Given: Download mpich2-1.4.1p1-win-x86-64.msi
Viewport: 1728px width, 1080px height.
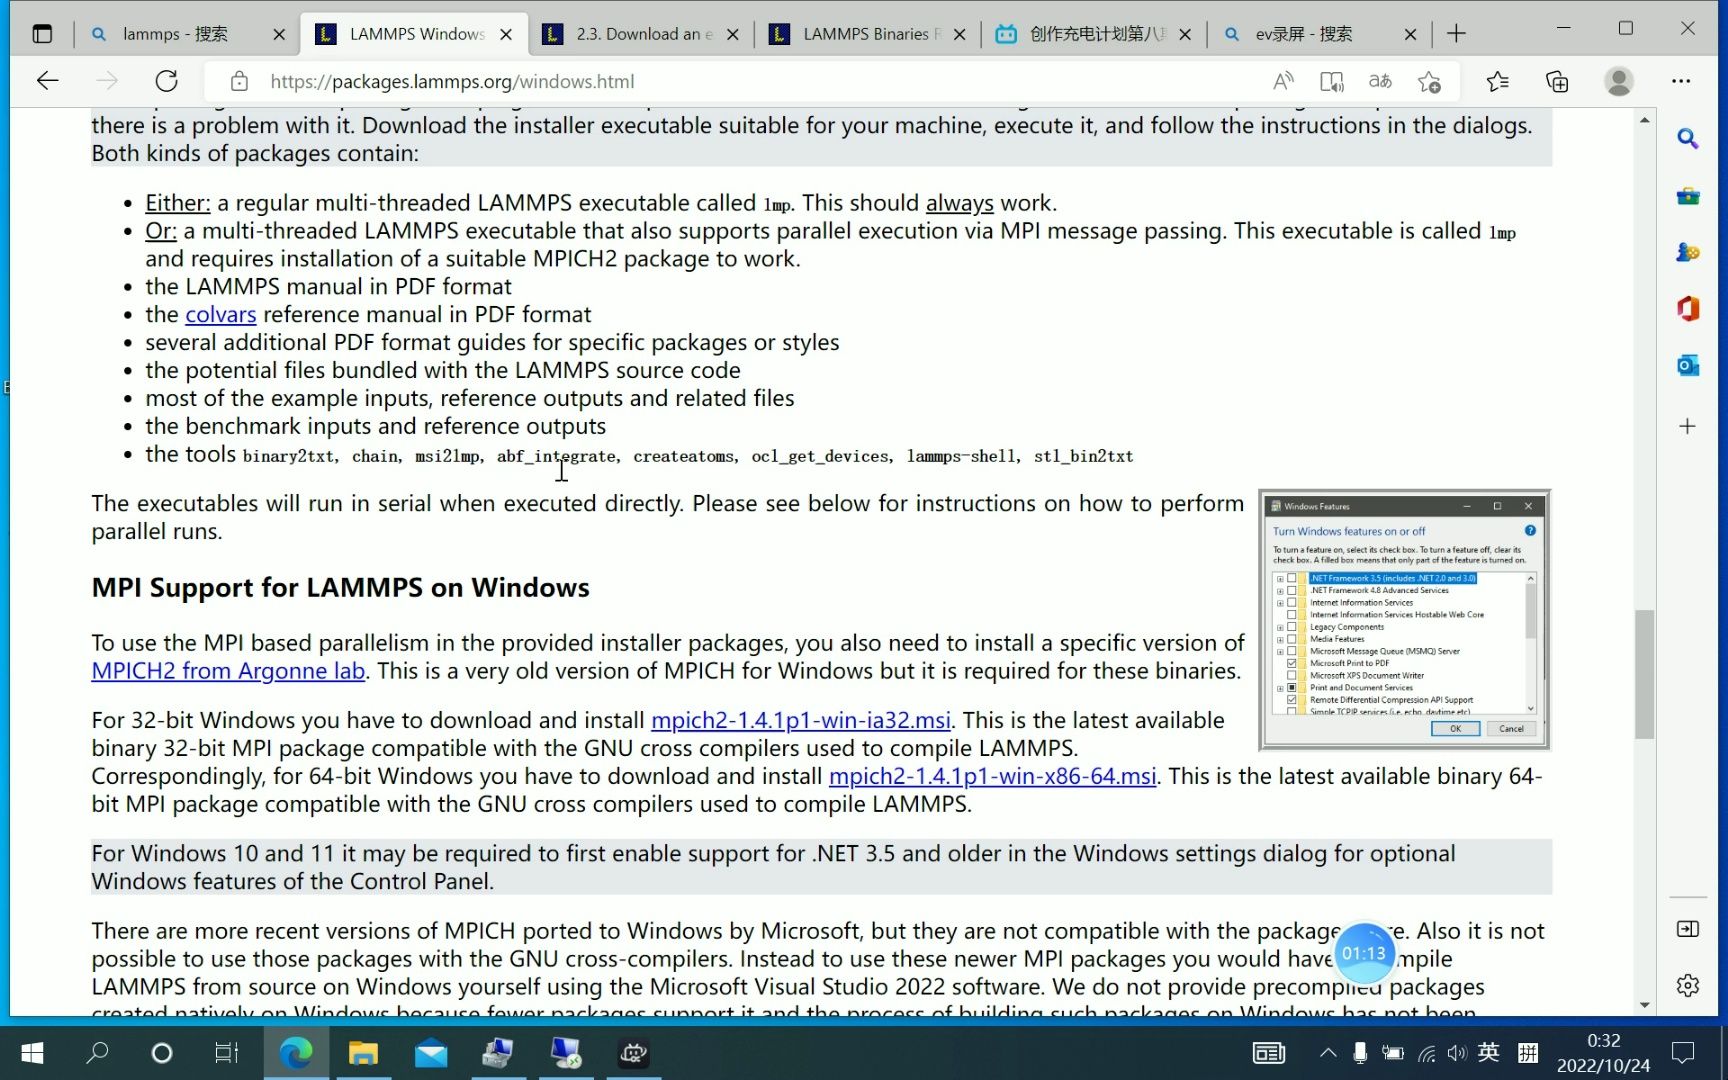Looking at the screenshot, I should pos(992,776).
